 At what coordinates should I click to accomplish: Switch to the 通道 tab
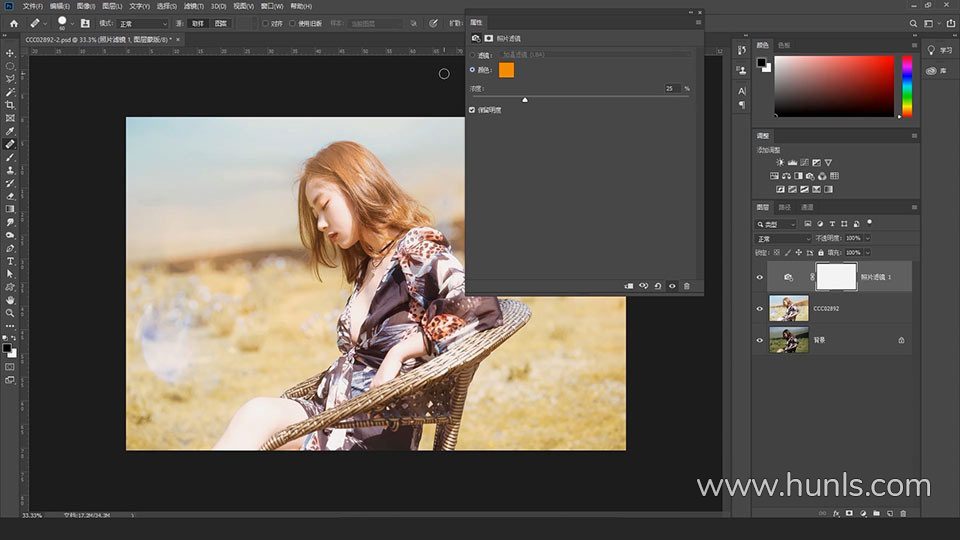pos(807,207)
